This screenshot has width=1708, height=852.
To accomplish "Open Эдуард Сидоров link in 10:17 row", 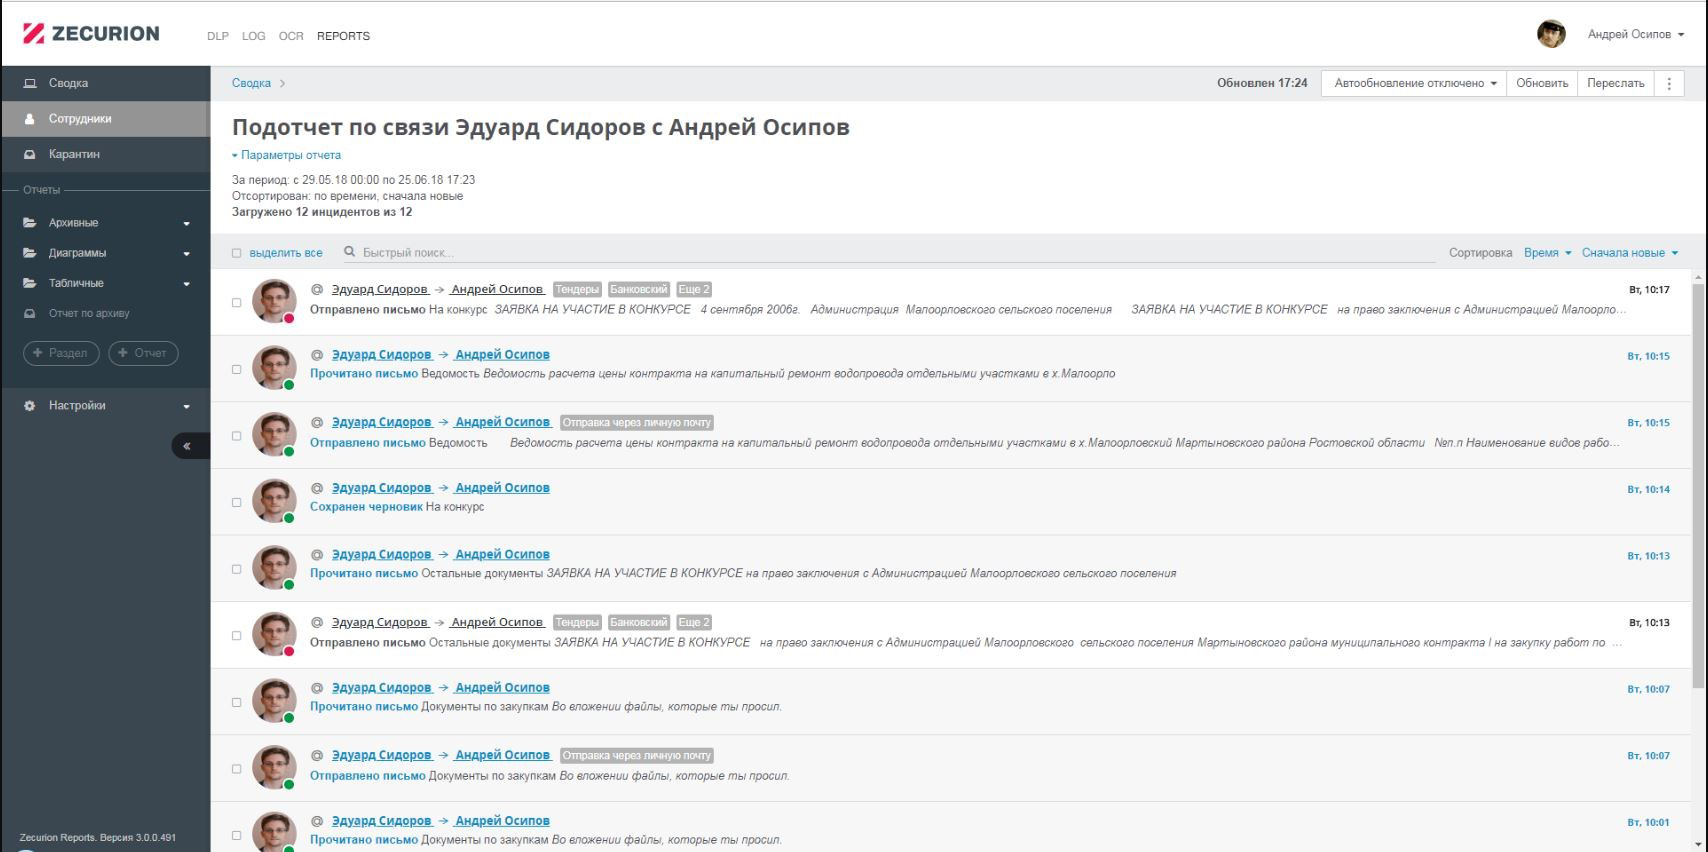I will click(x=379, y=289).
